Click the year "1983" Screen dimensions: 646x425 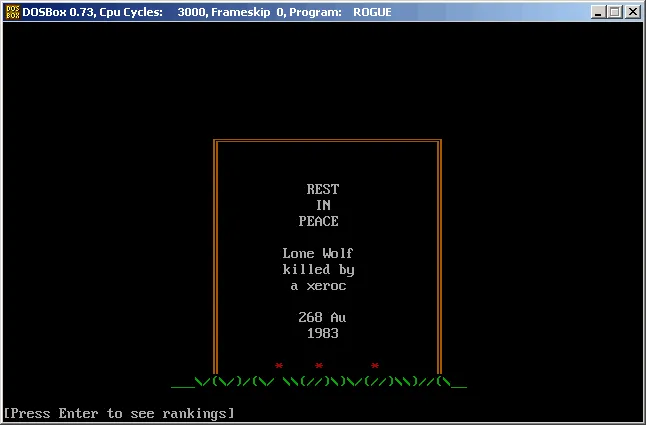pyautogui.click(x=323, y=333)
